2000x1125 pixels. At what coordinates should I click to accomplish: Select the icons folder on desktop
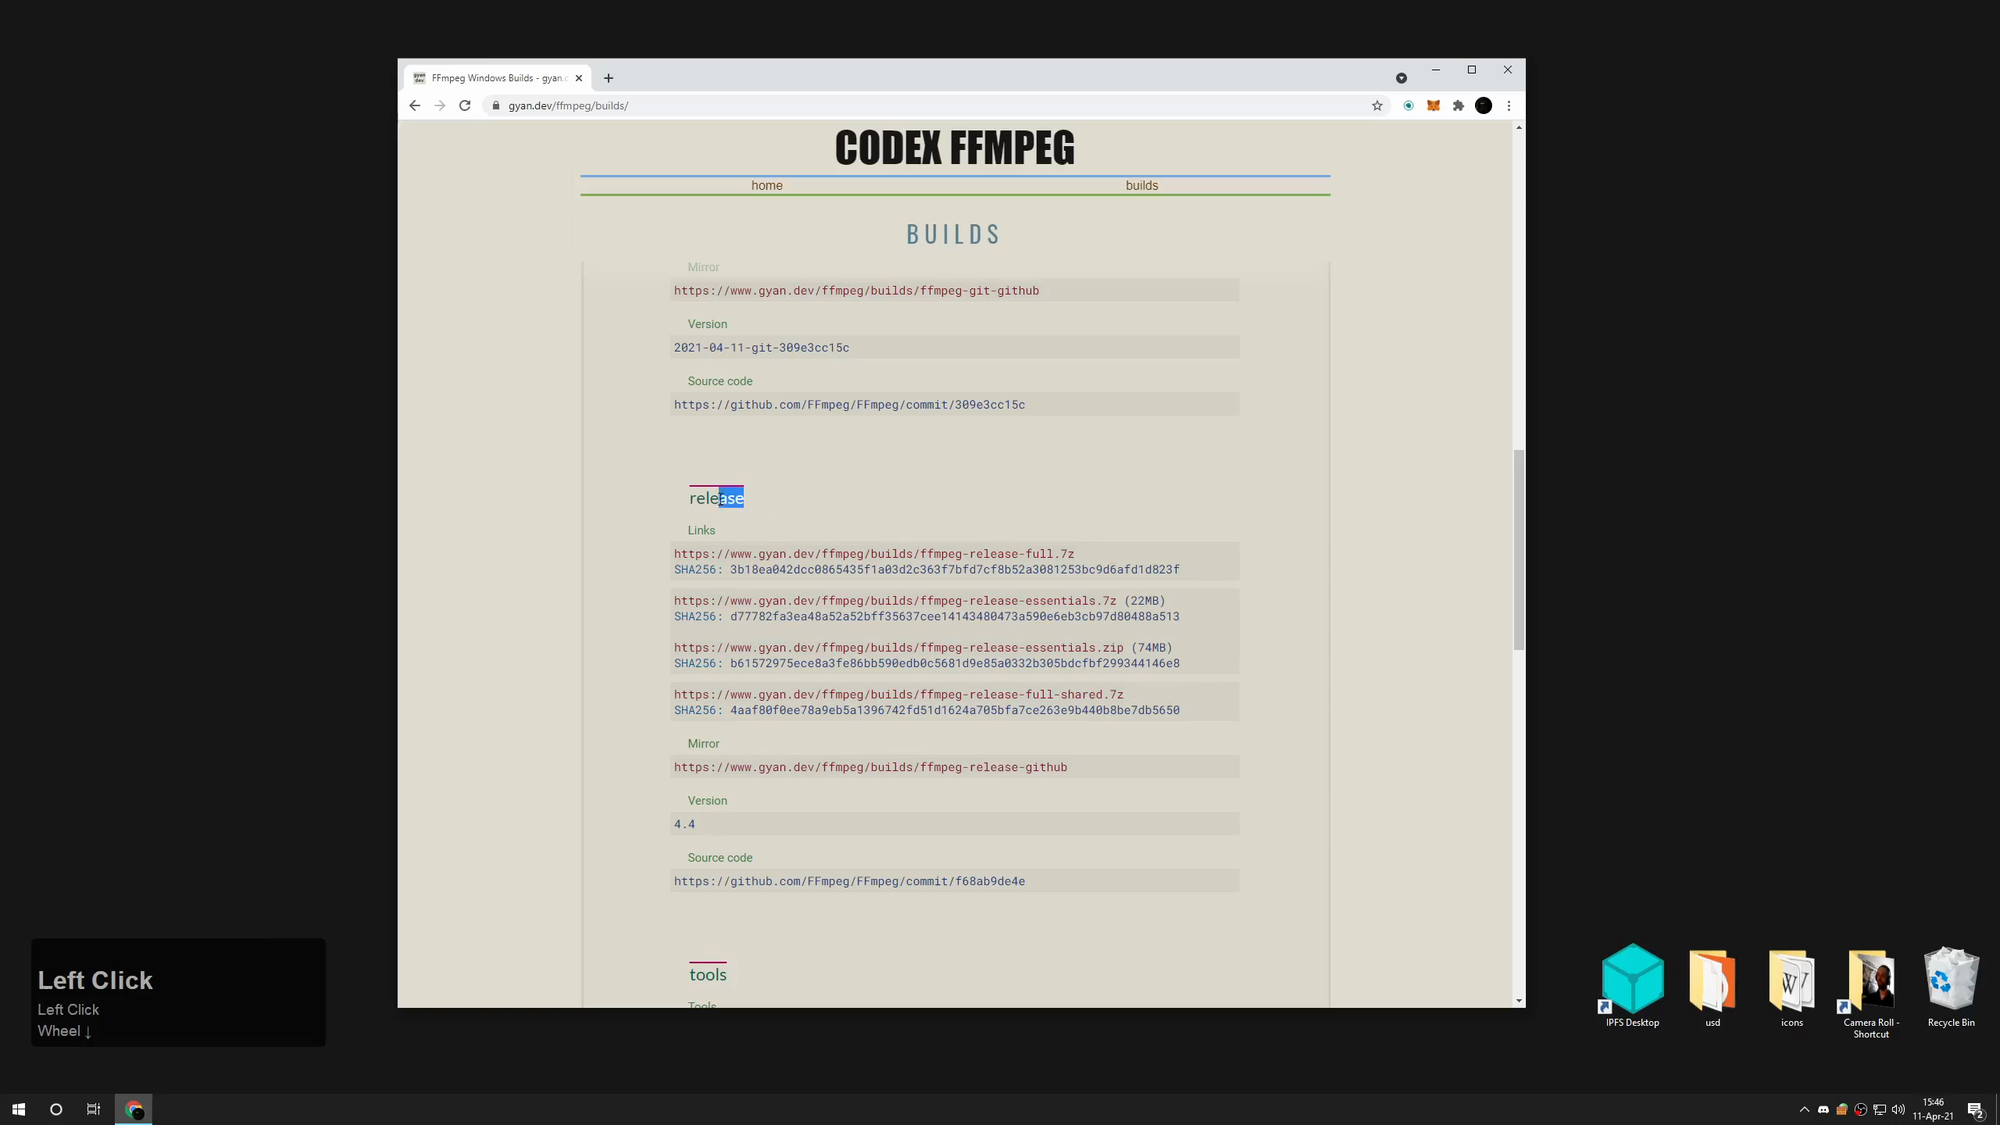click(x=1792, y=986)
